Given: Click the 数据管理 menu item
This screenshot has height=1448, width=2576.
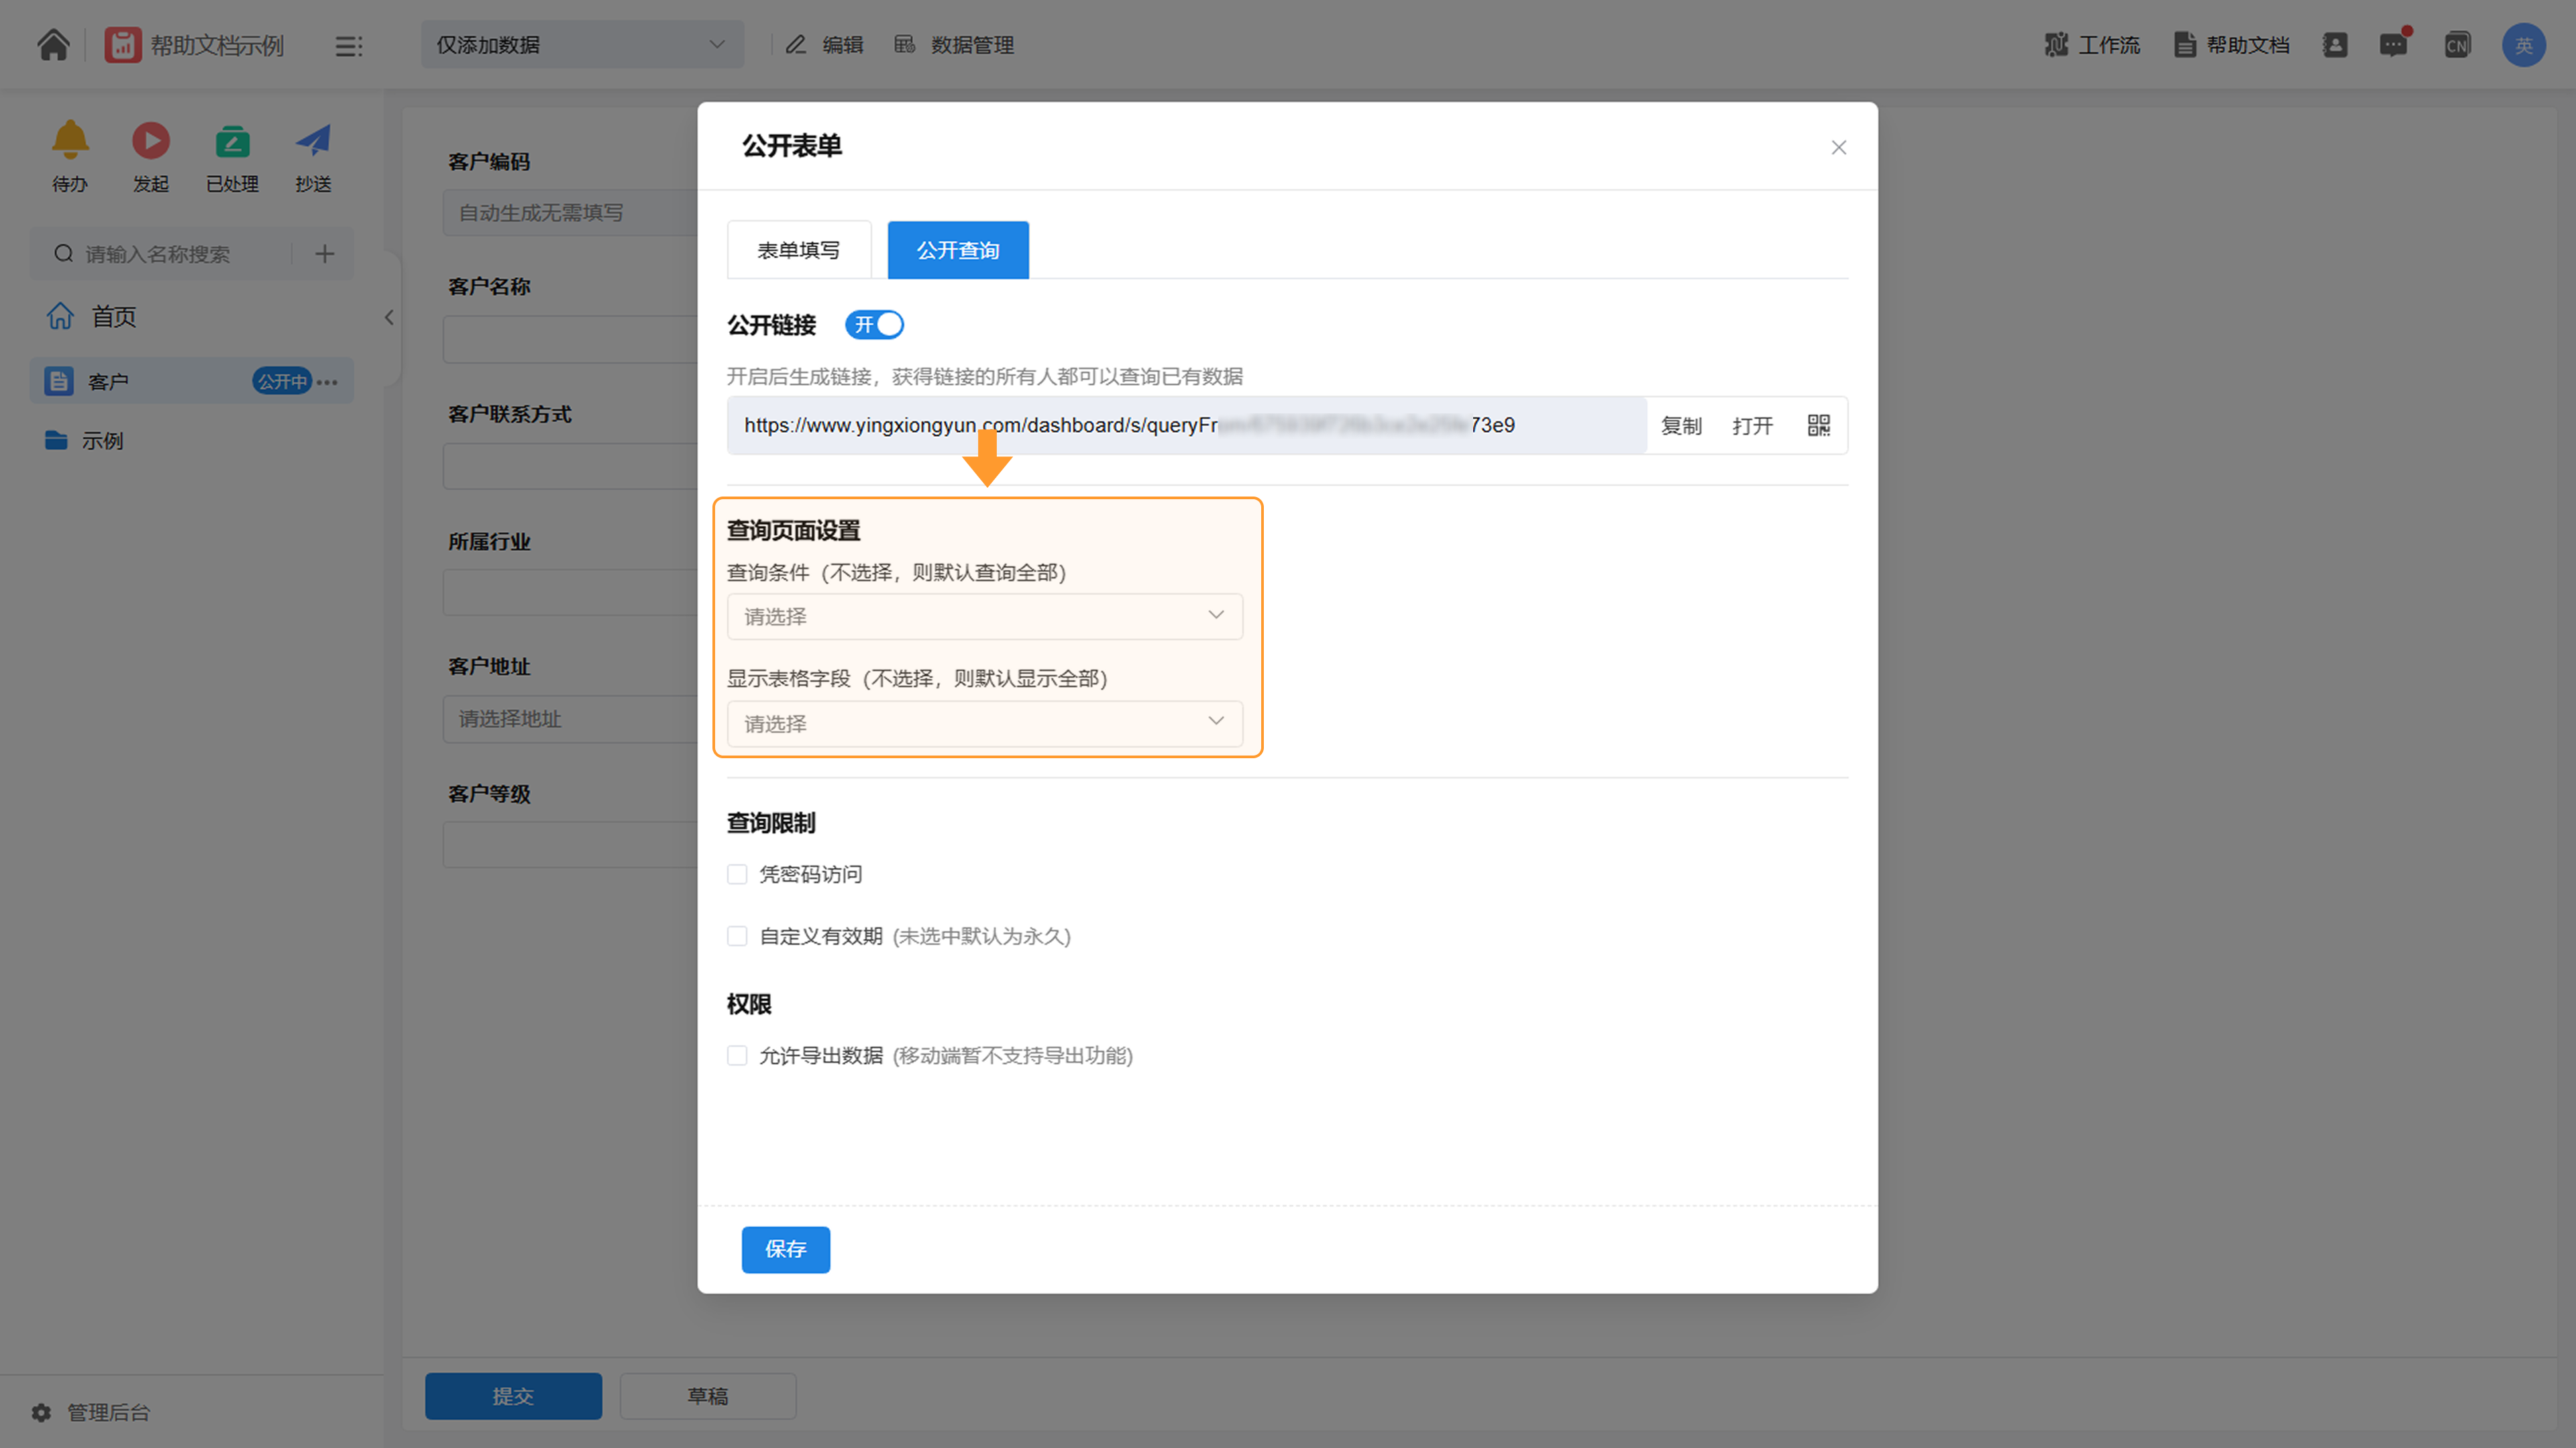Looking at the screenshot, I should tap(972, 45).
